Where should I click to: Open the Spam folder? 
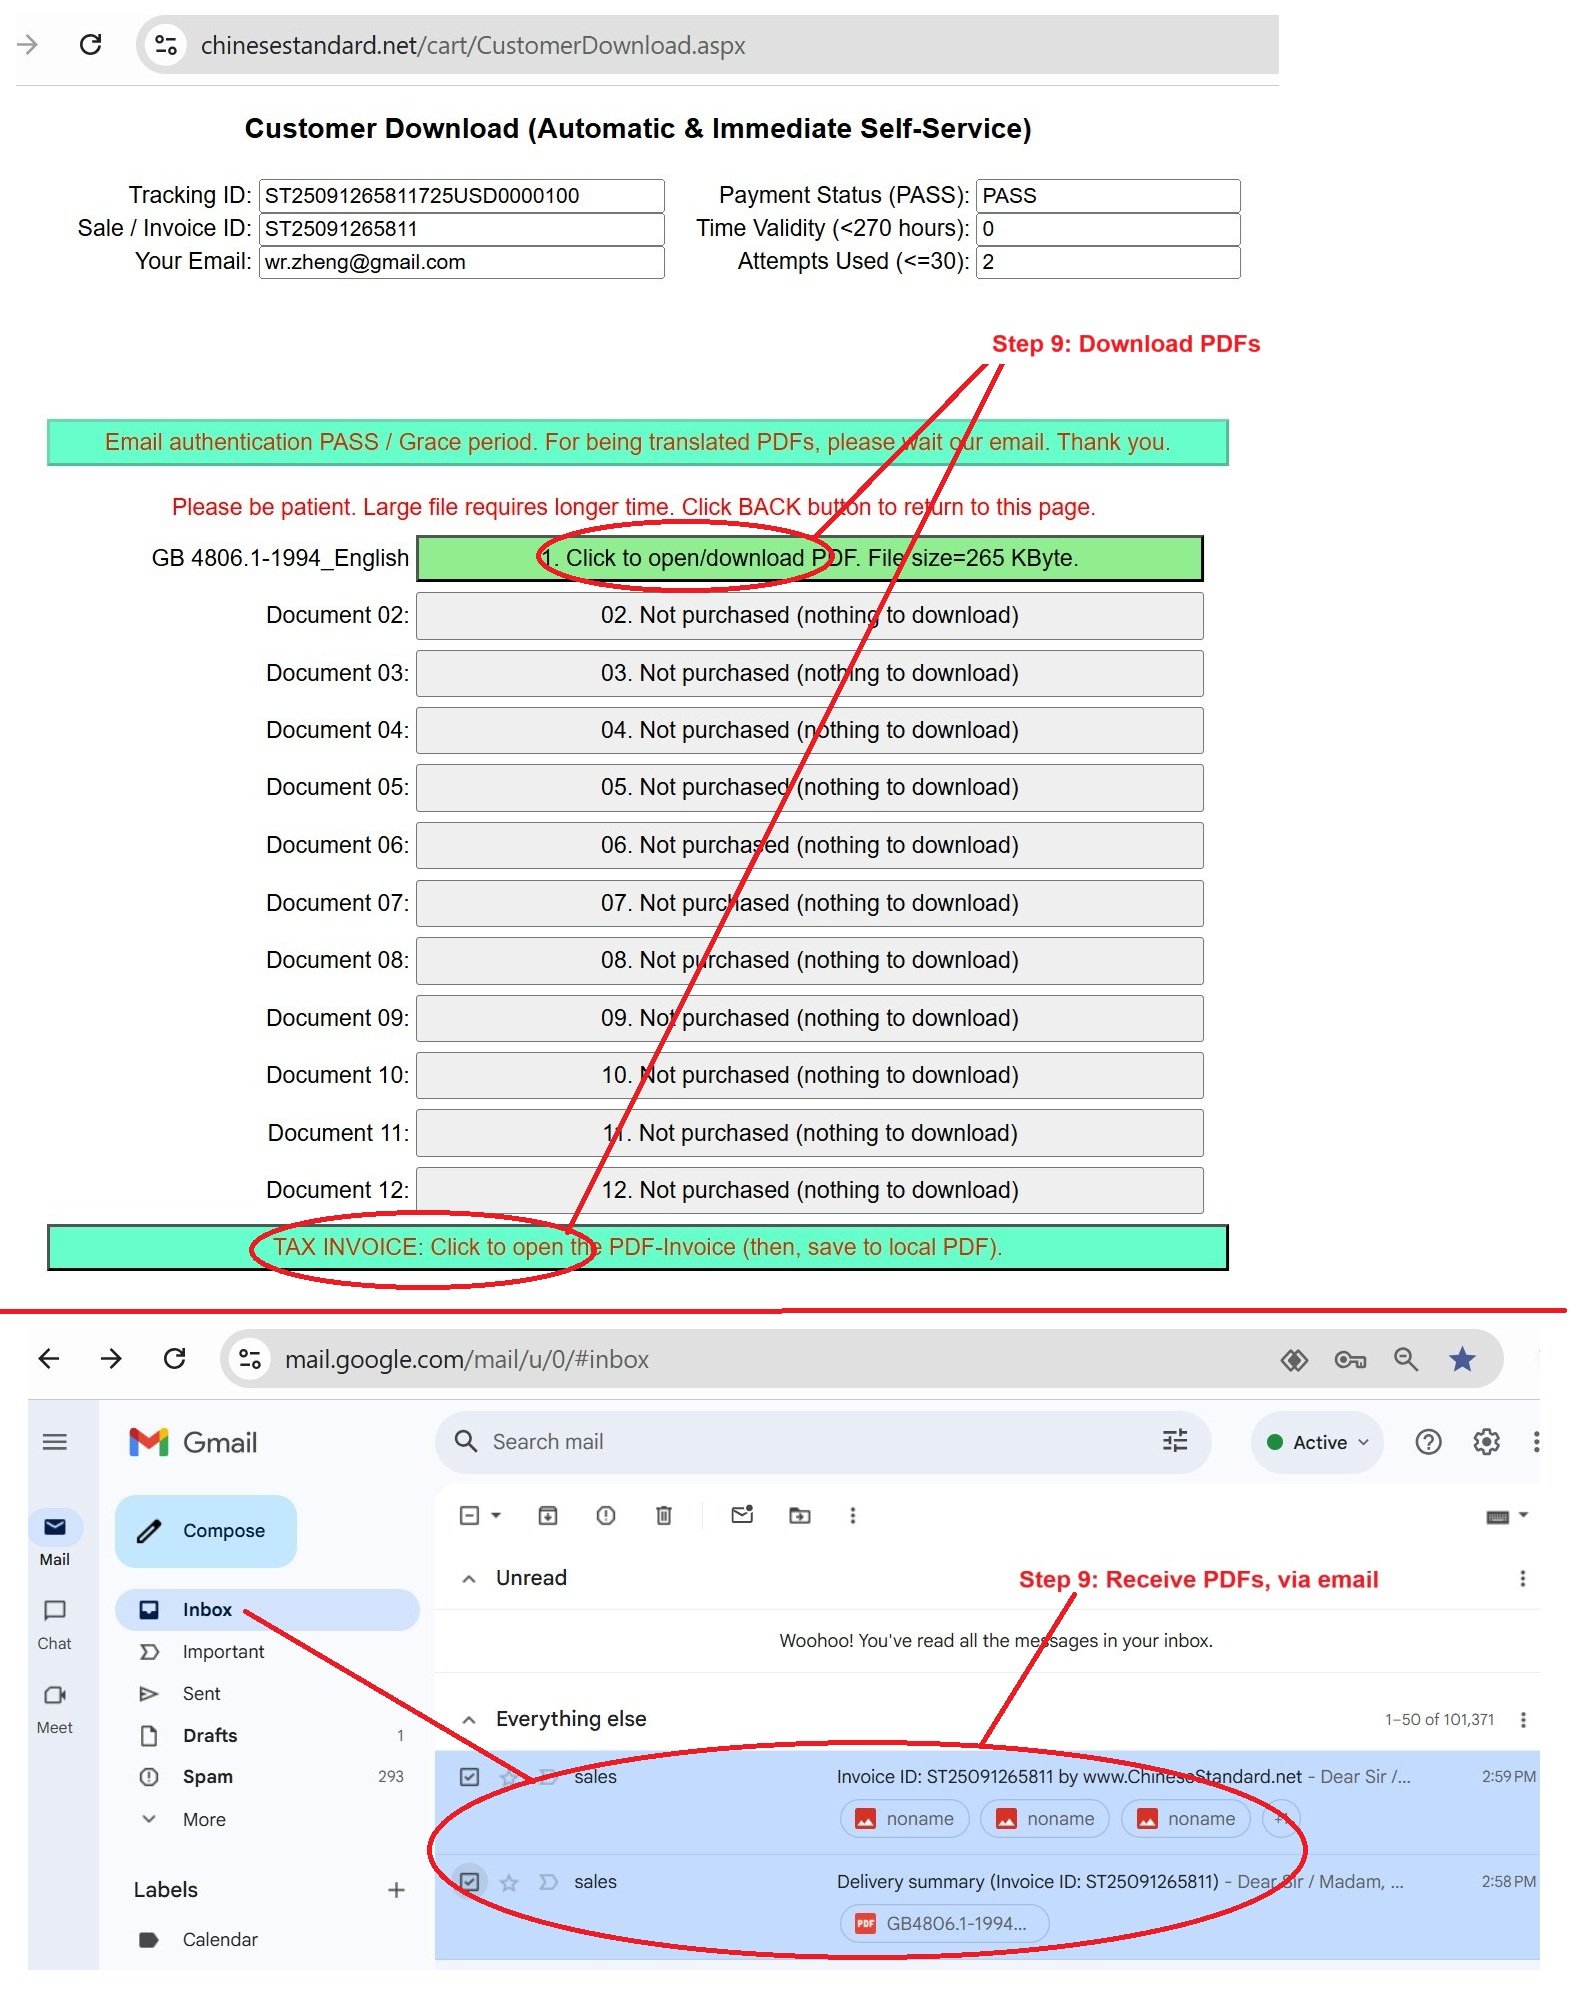pos(208,1776)
